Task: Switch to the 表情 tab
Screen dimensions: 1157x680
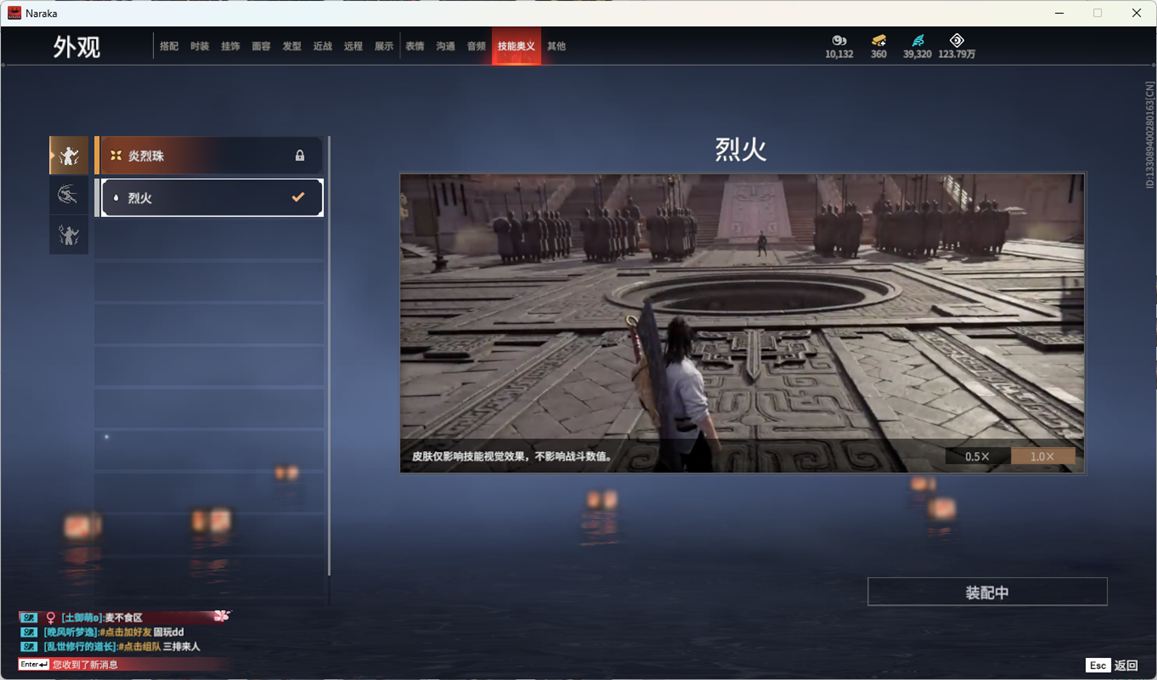Action: pos(414,46)
